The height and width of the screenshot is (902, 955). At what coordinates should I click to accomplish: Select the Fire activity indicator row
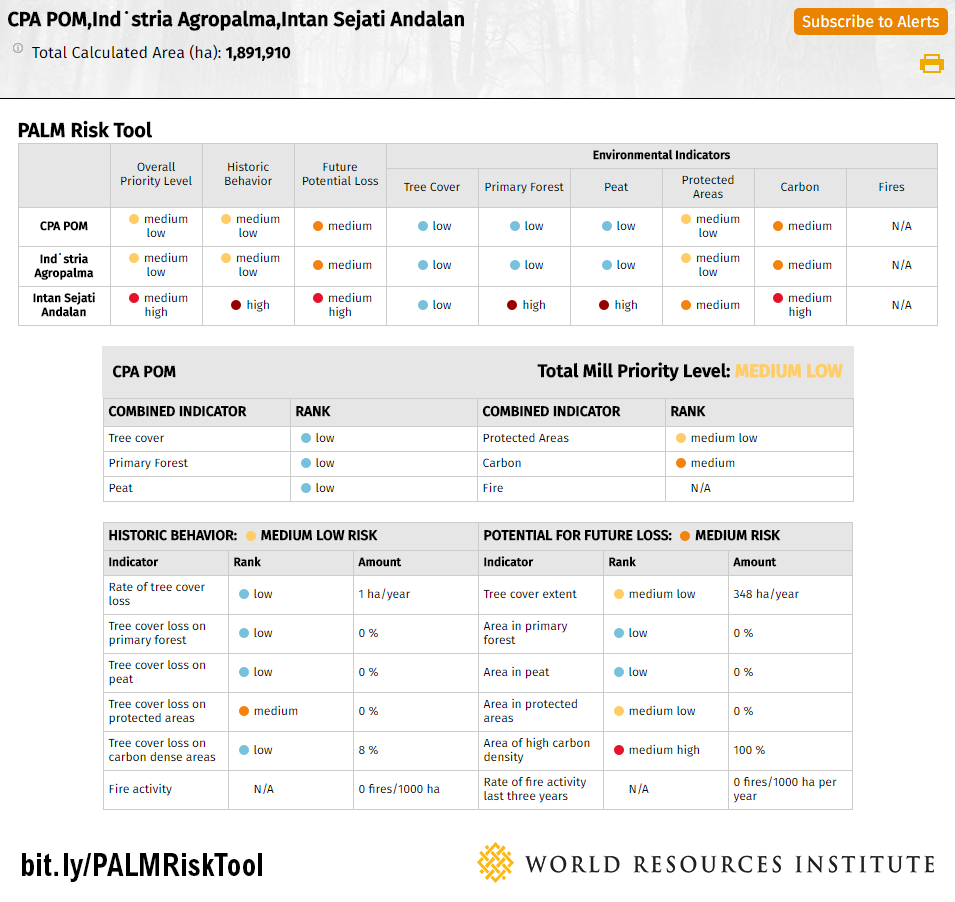coord(290,789)
